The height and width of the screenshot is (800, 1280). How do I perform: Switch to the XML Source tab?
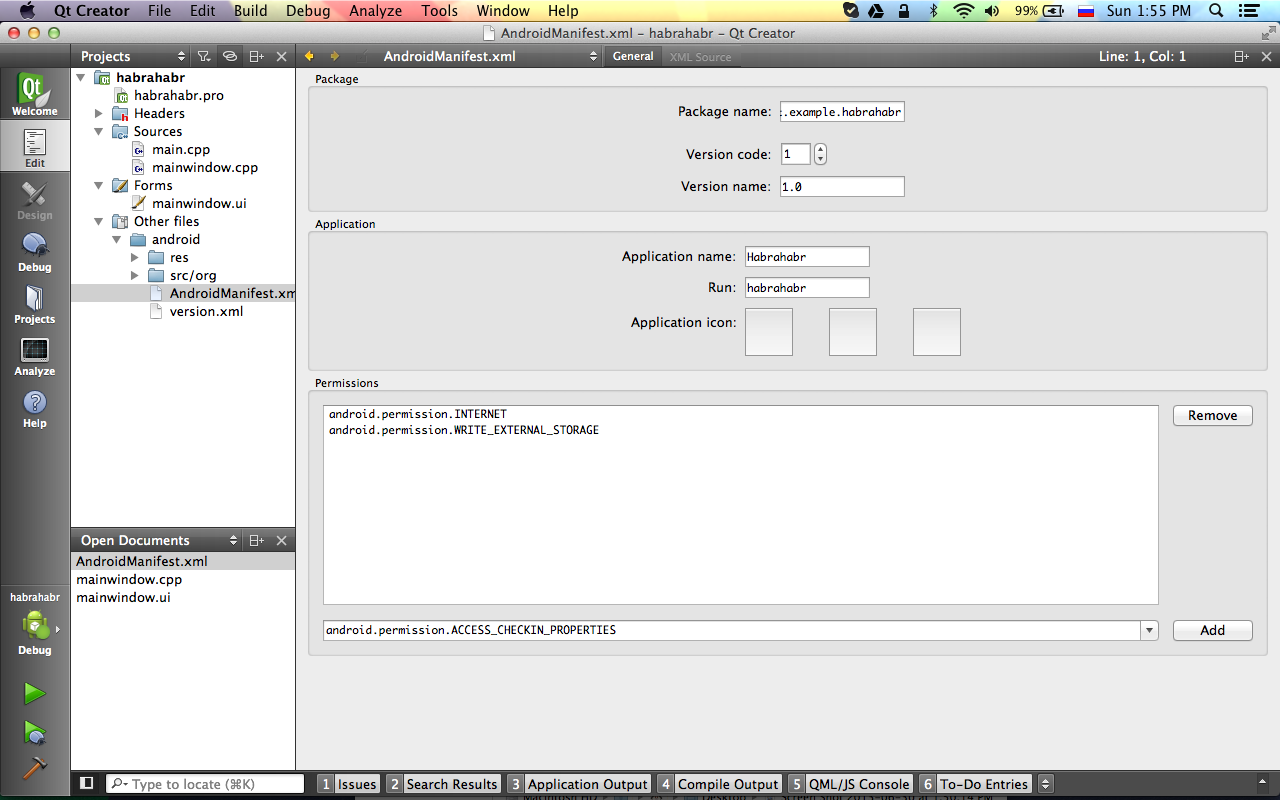pyautogui.click(x=700, y=57)
